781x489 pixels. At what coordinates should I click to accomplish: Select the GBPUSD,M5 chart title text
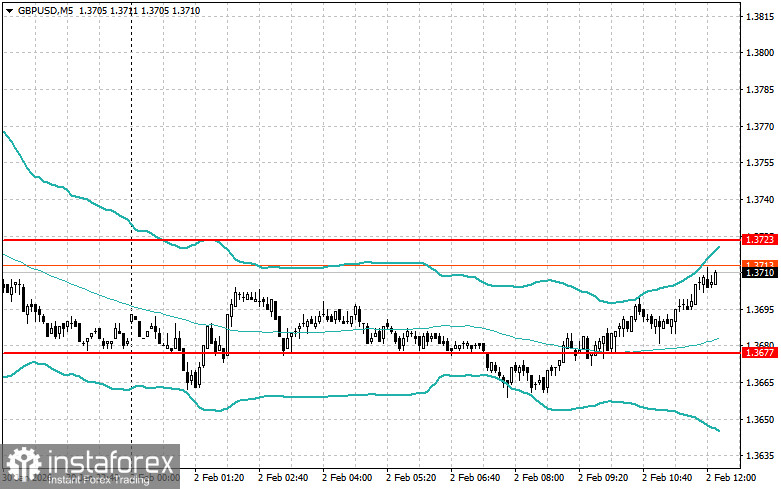click(45, 10)
